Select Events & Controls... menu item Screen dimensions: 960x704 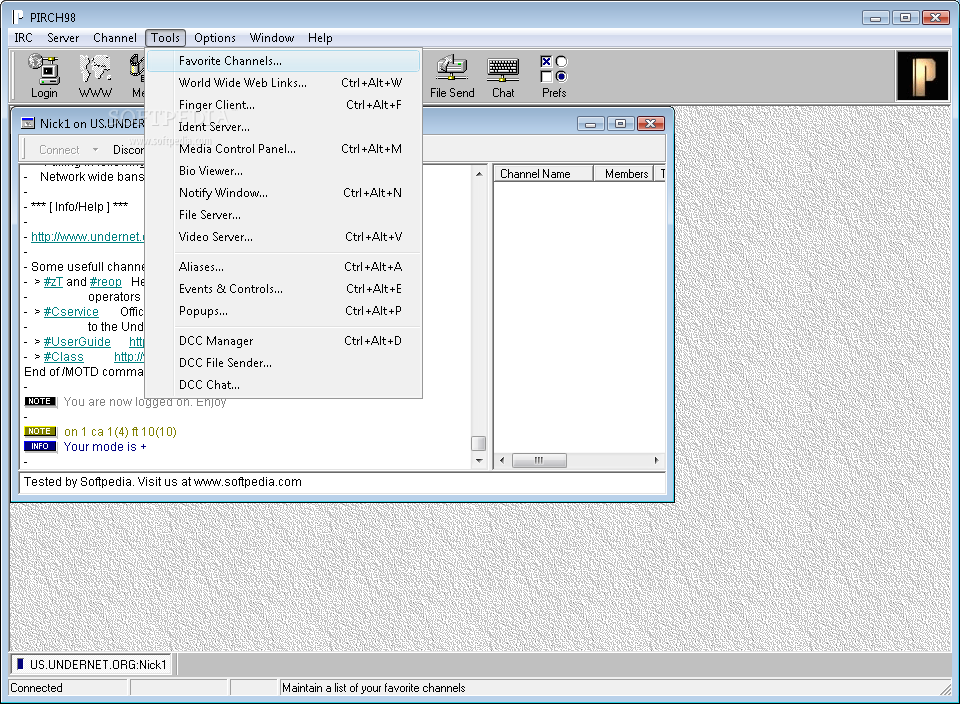(283, 289)
